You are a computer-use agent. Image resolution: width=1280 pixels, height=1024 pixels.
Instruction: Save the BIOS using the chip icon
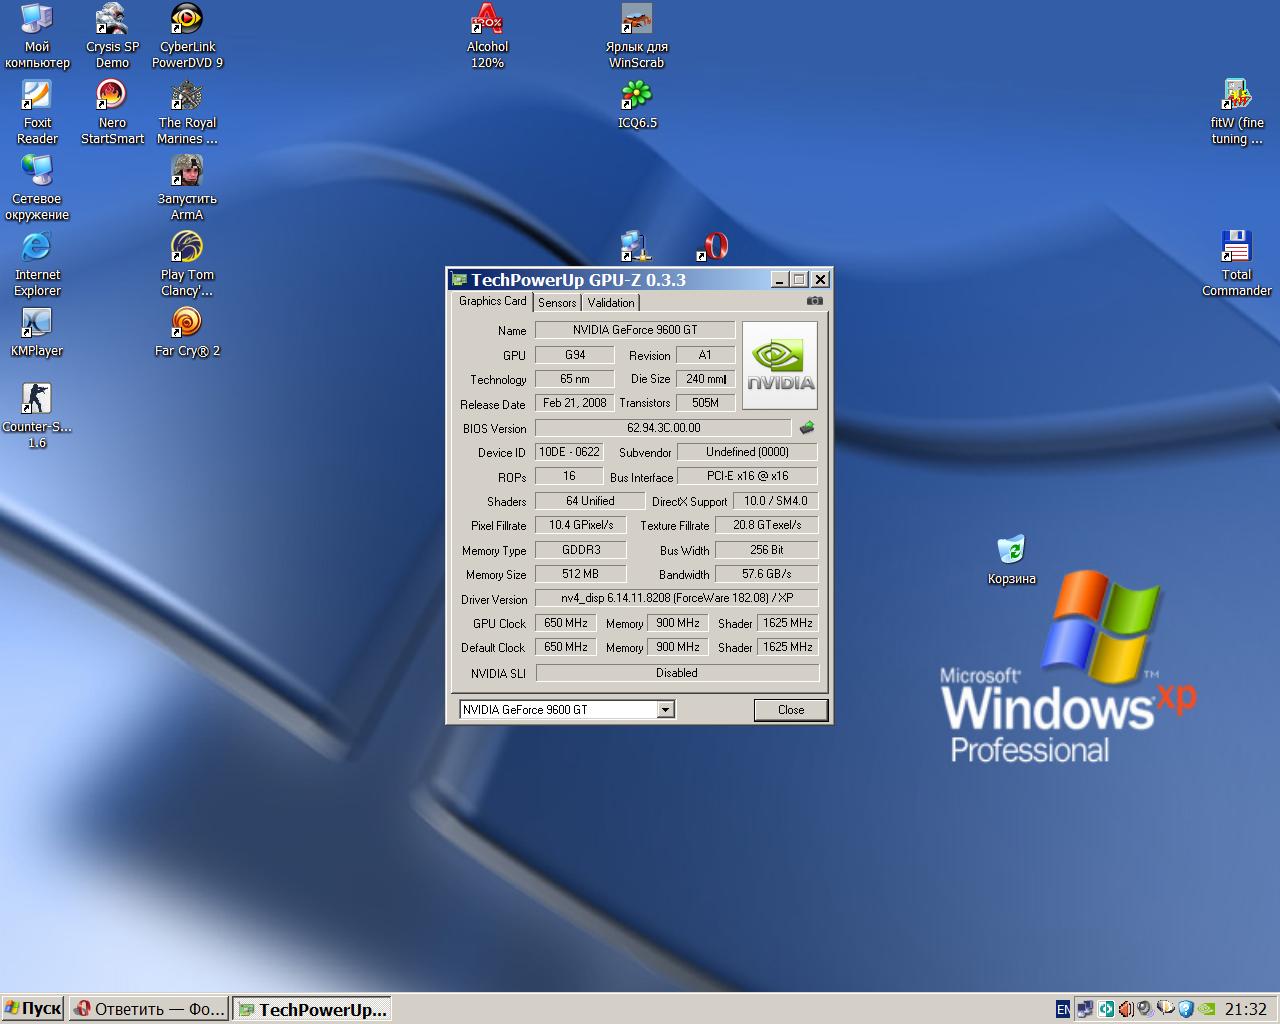click(x=806, y=428)
